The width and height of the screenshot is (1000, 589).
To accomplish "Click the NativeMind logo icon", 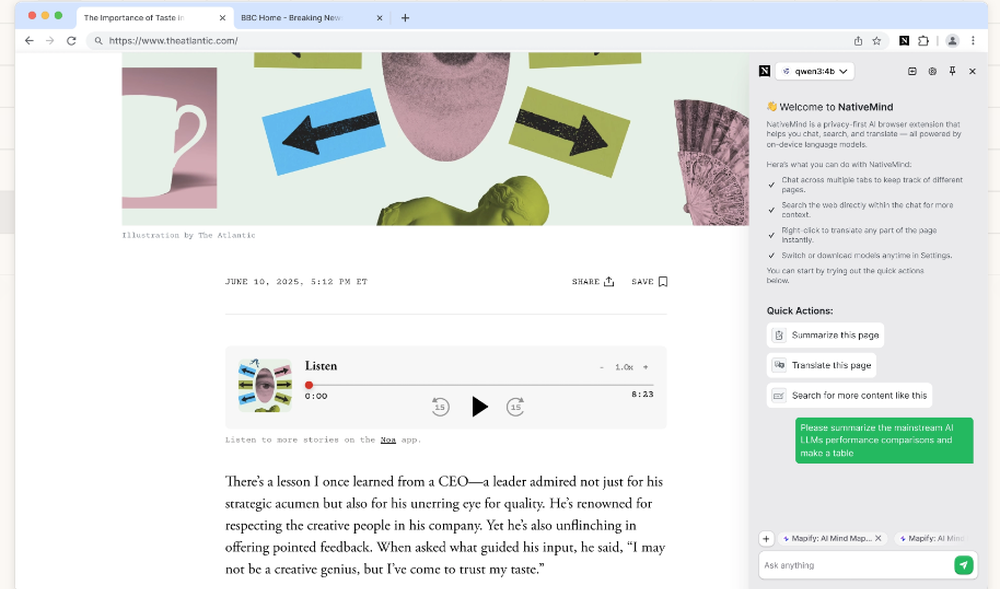I will coord(765,71).
